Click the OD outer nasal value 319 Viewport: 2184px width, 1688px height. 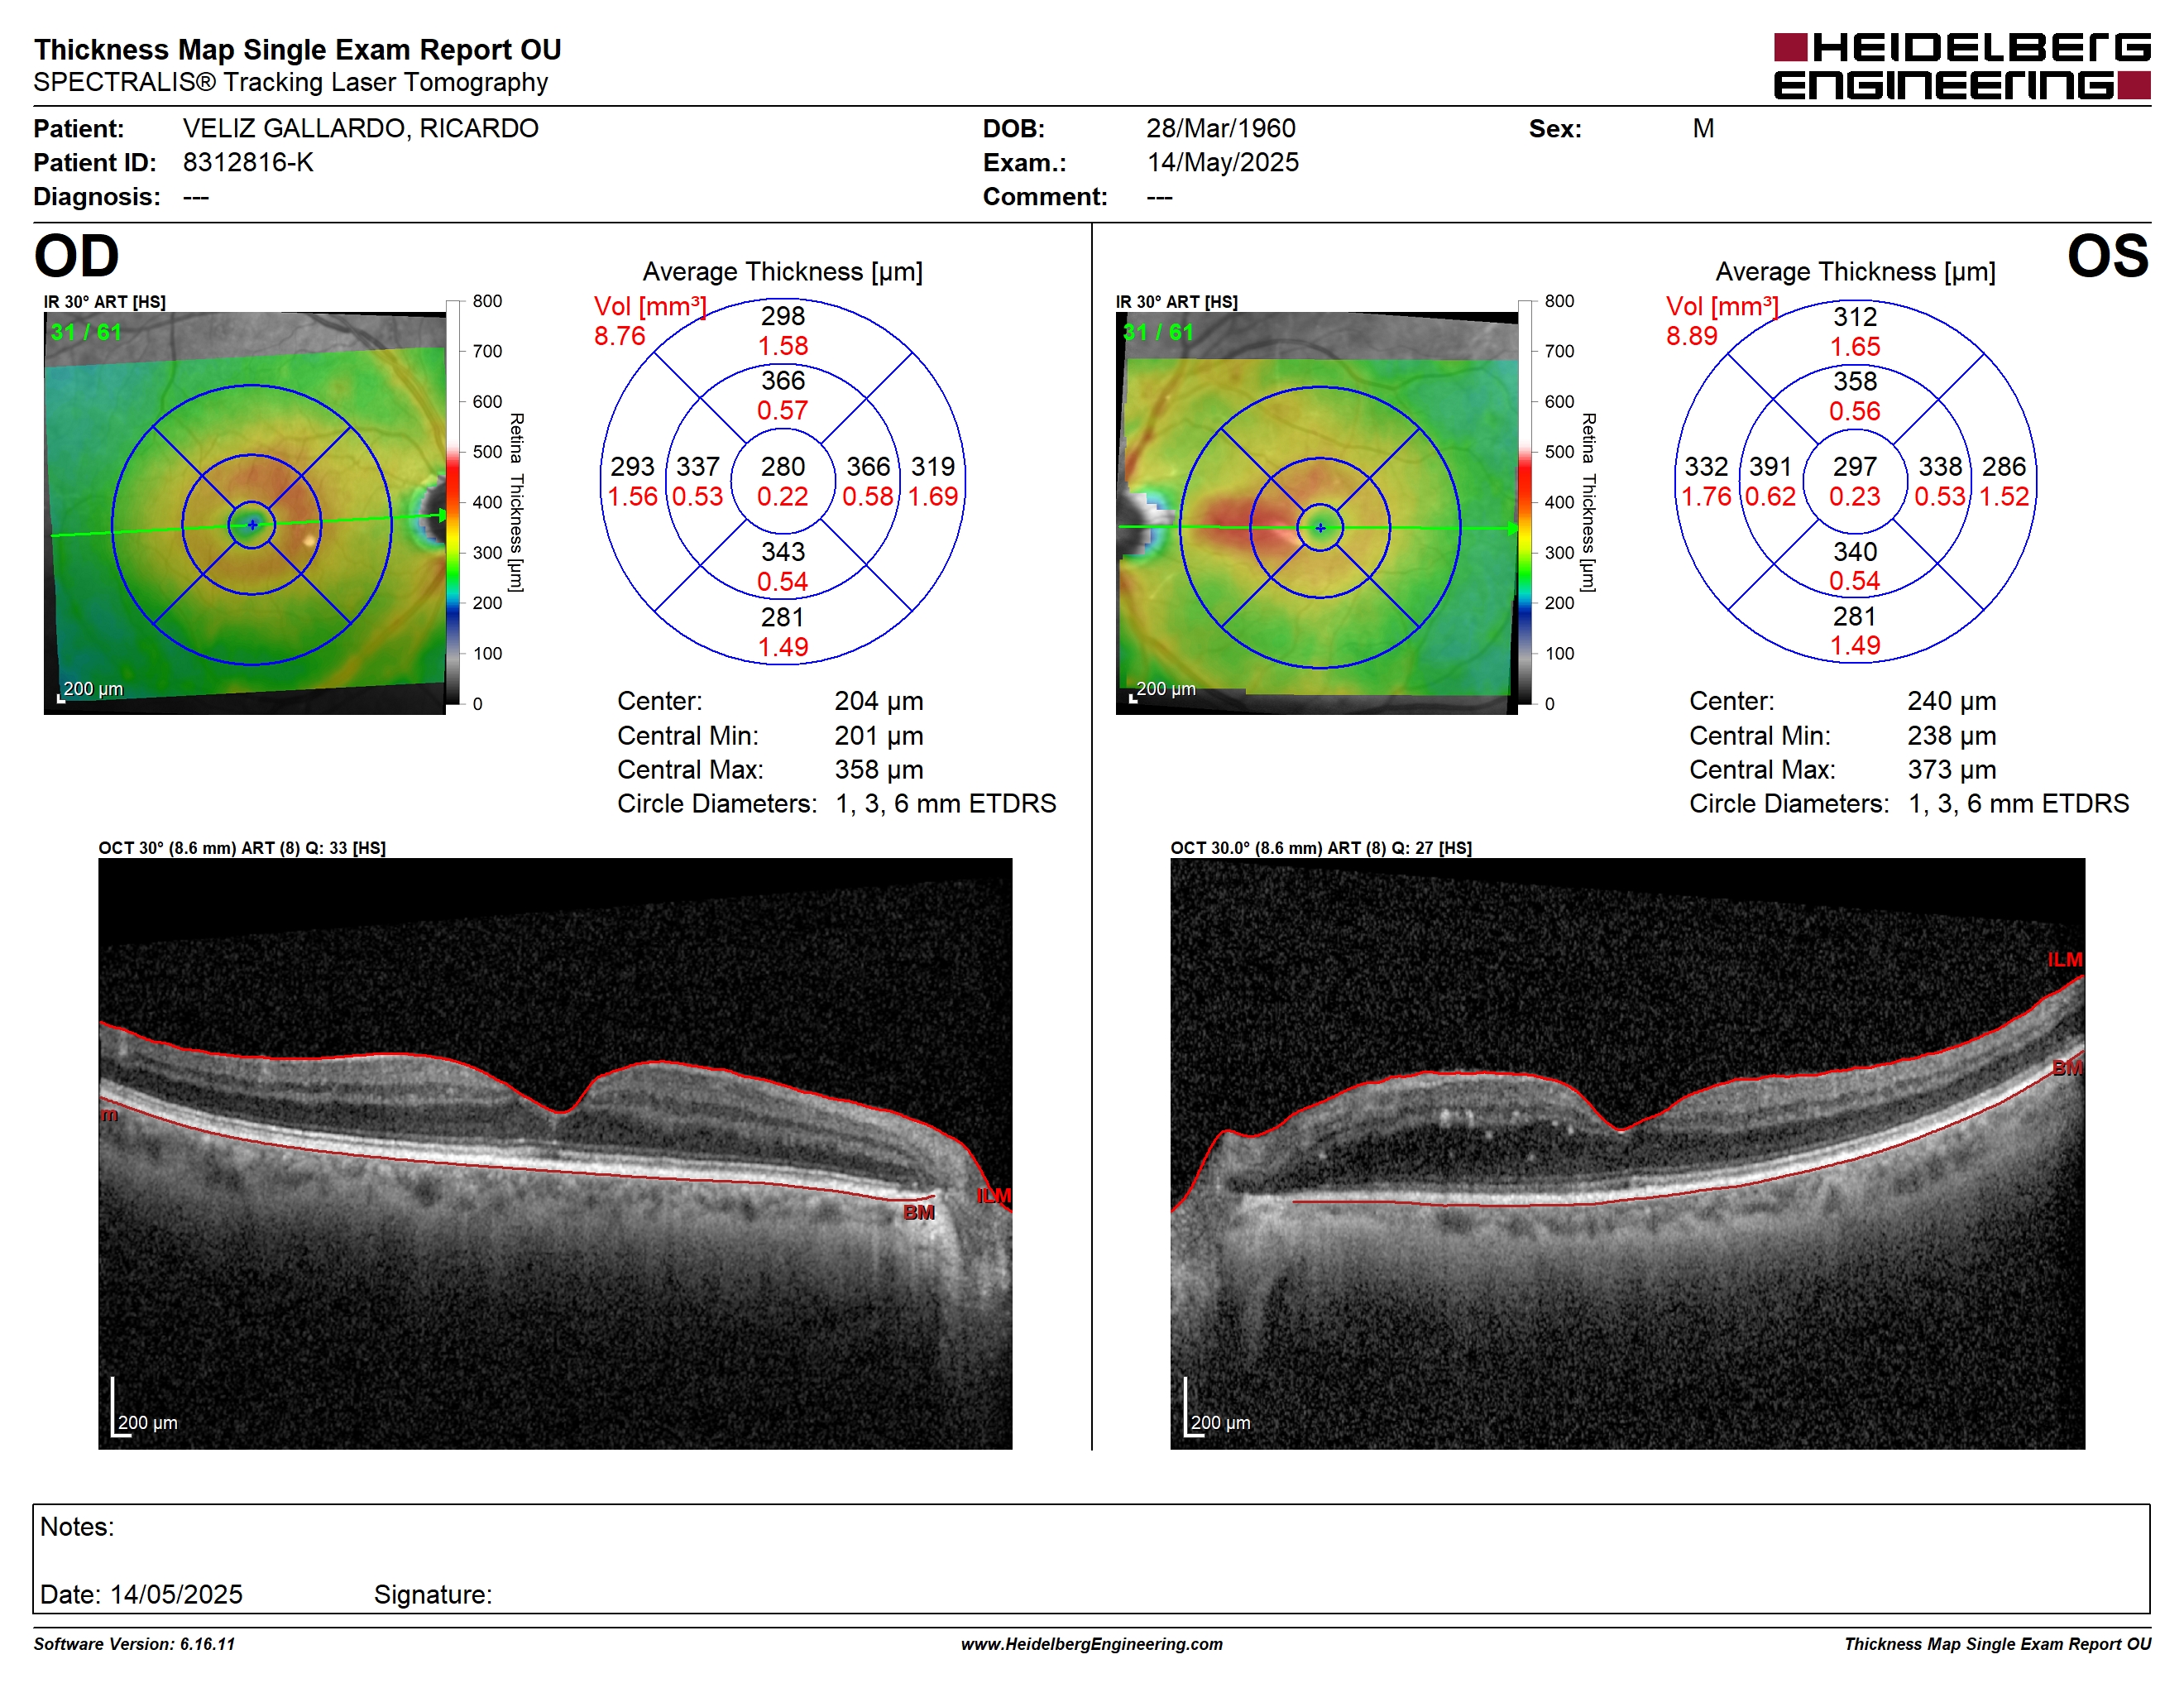933,467
